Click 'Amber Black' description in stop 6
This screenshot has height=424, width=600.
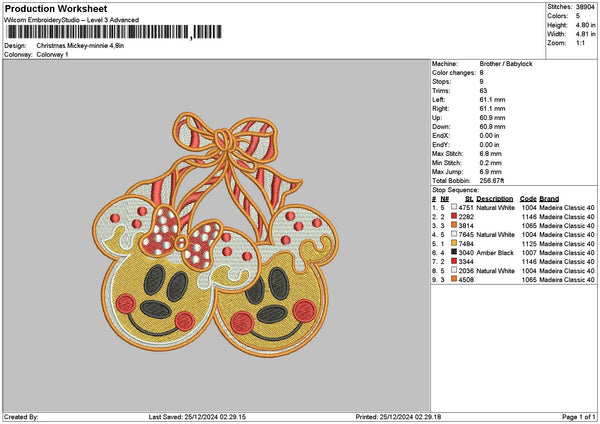coord(493,253)
